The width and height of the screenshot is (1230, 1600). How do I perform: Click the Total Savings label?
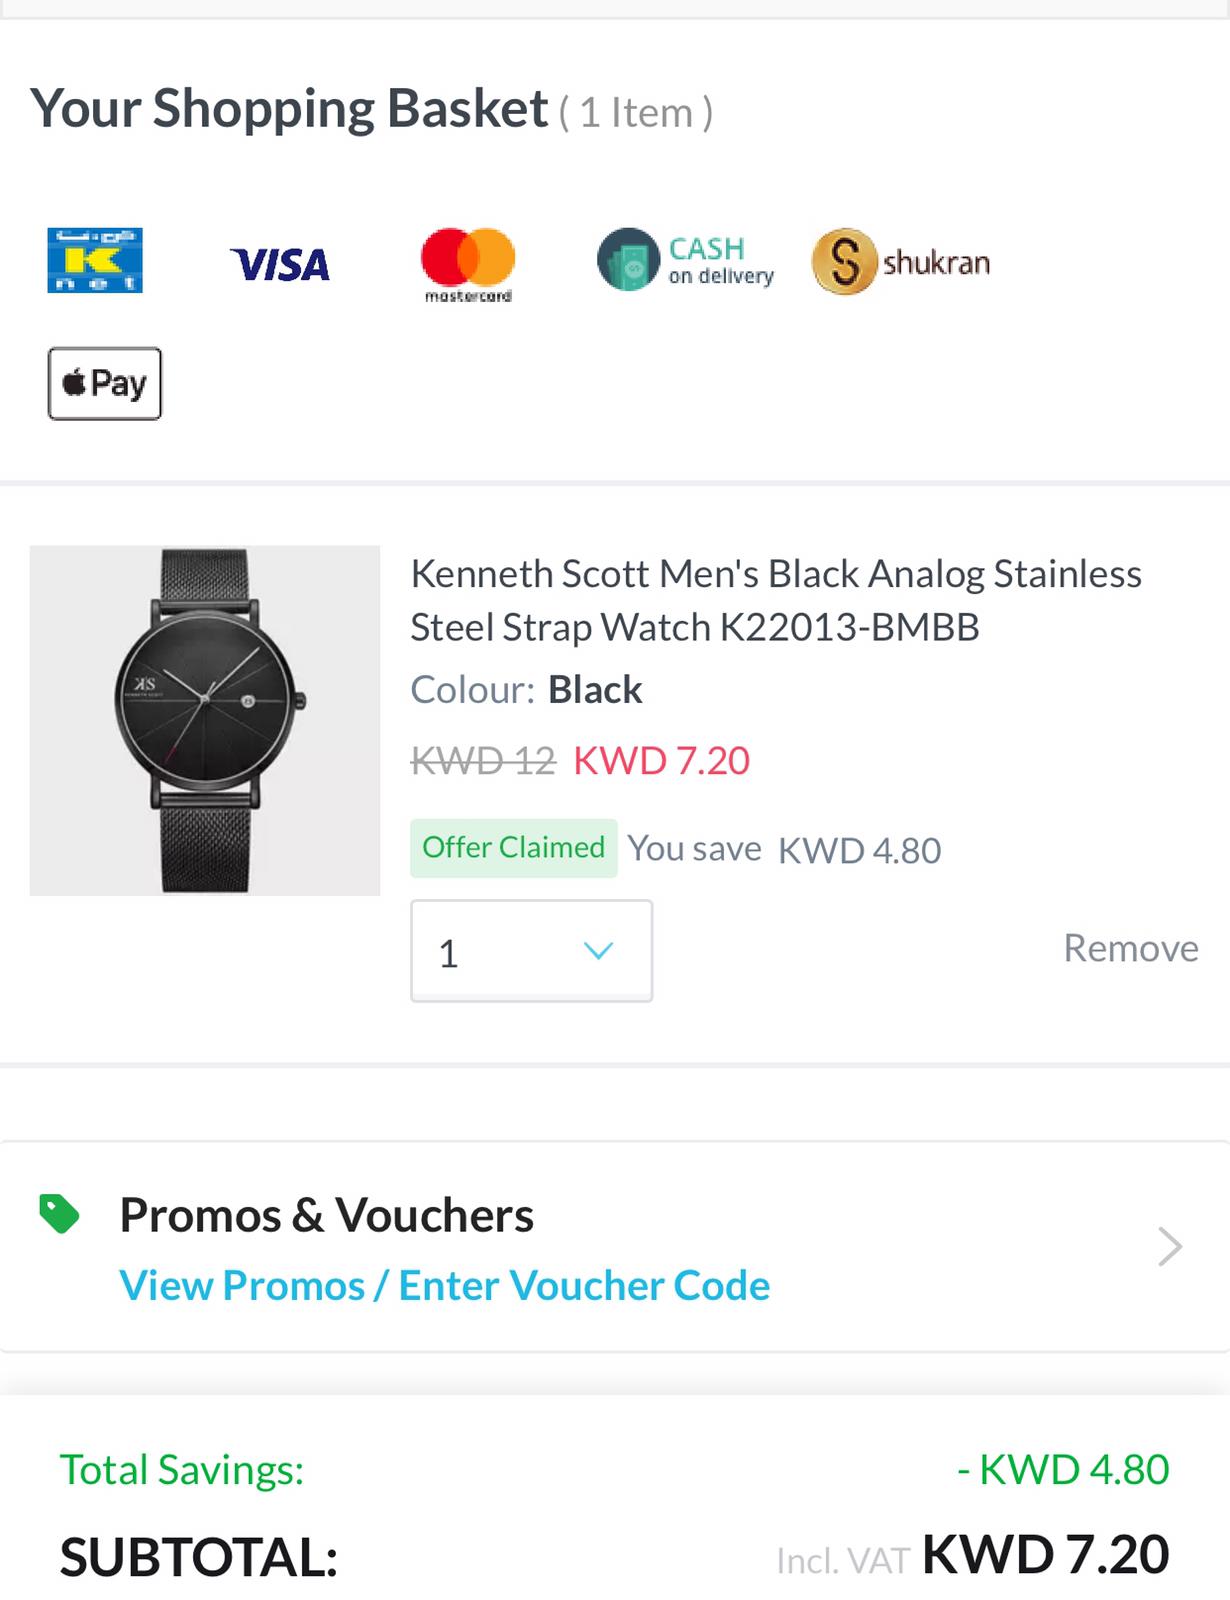[x=182, y=1470]
